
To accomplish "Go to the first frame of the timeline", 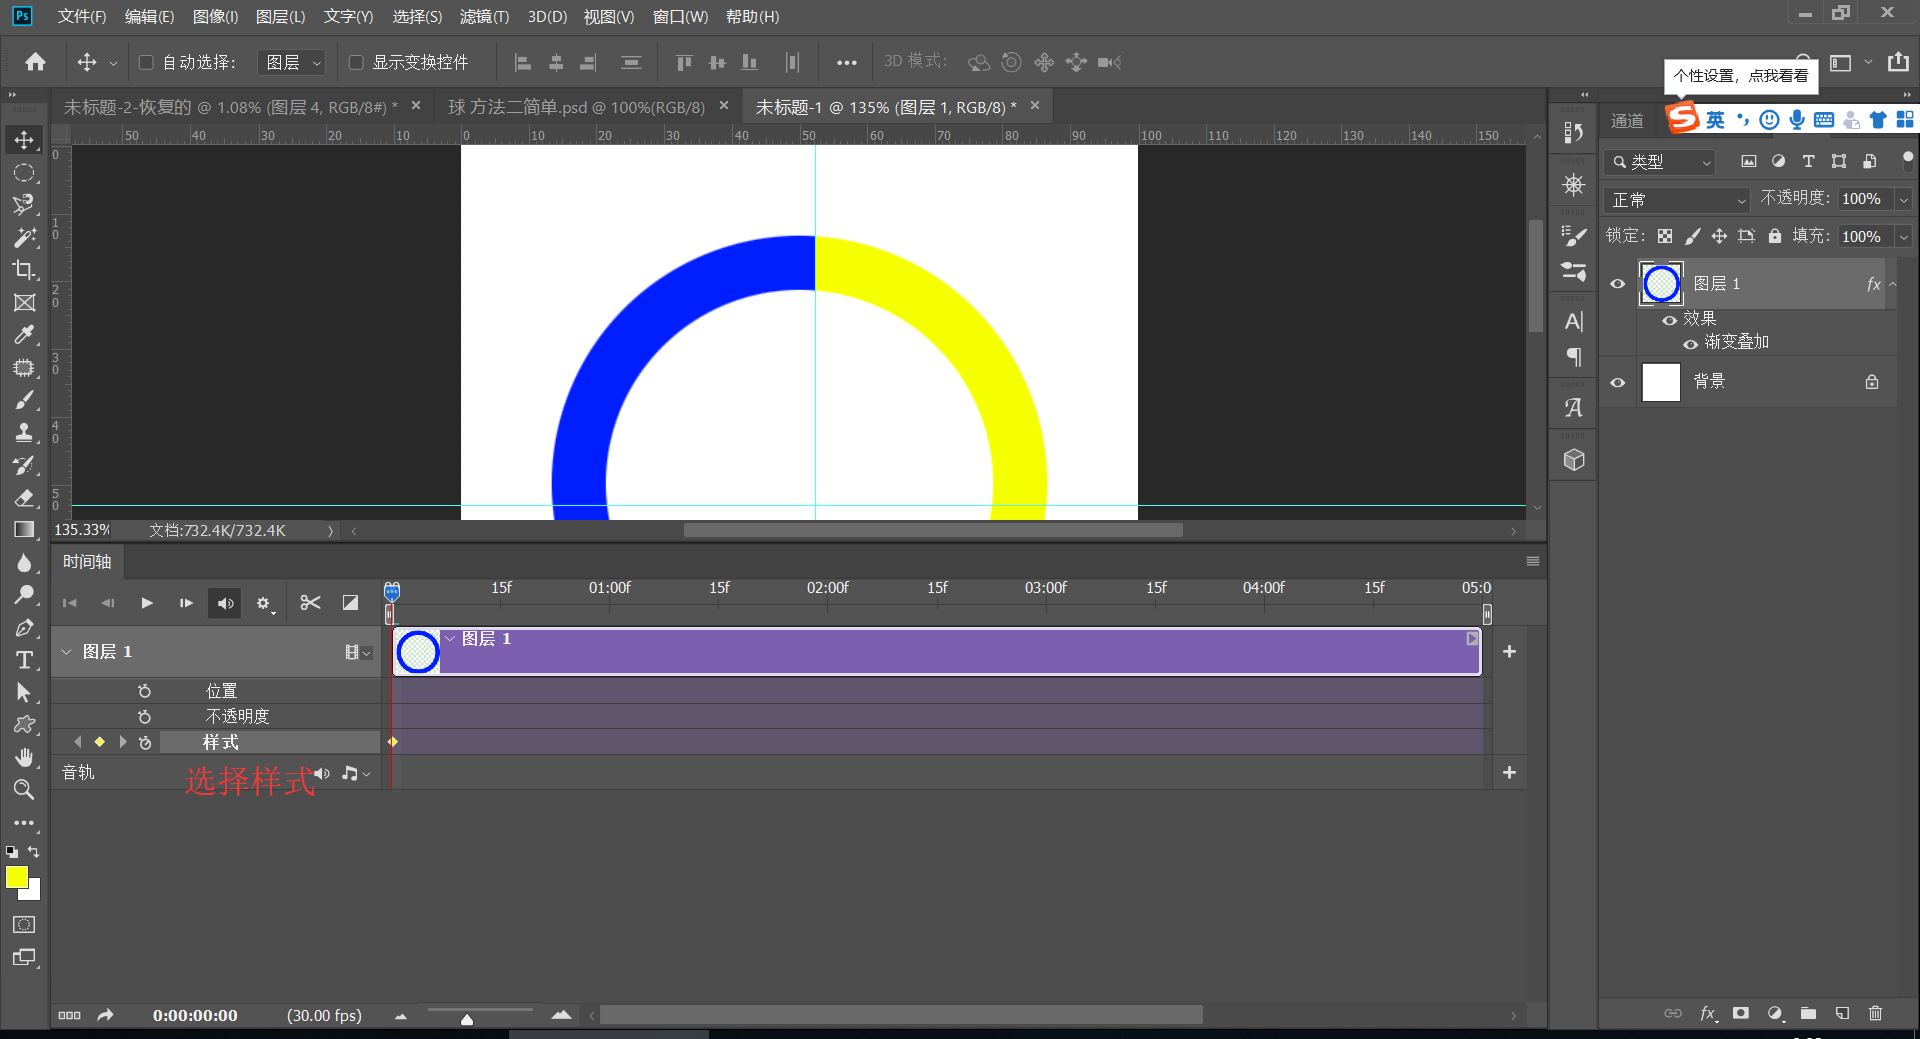I will pyautogui.click(x=70, y=603).
